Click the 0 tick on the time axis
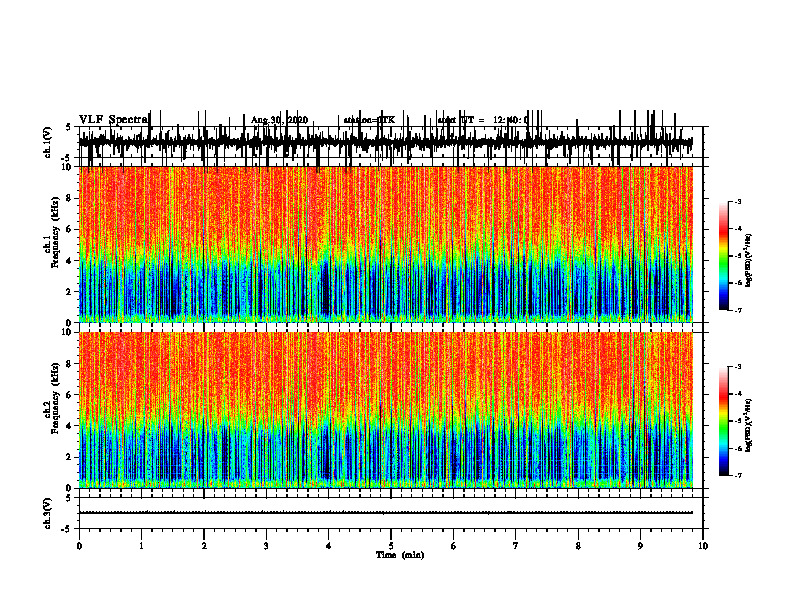The width and height of the screenshot is (792, 612). [x=79, y=546]
